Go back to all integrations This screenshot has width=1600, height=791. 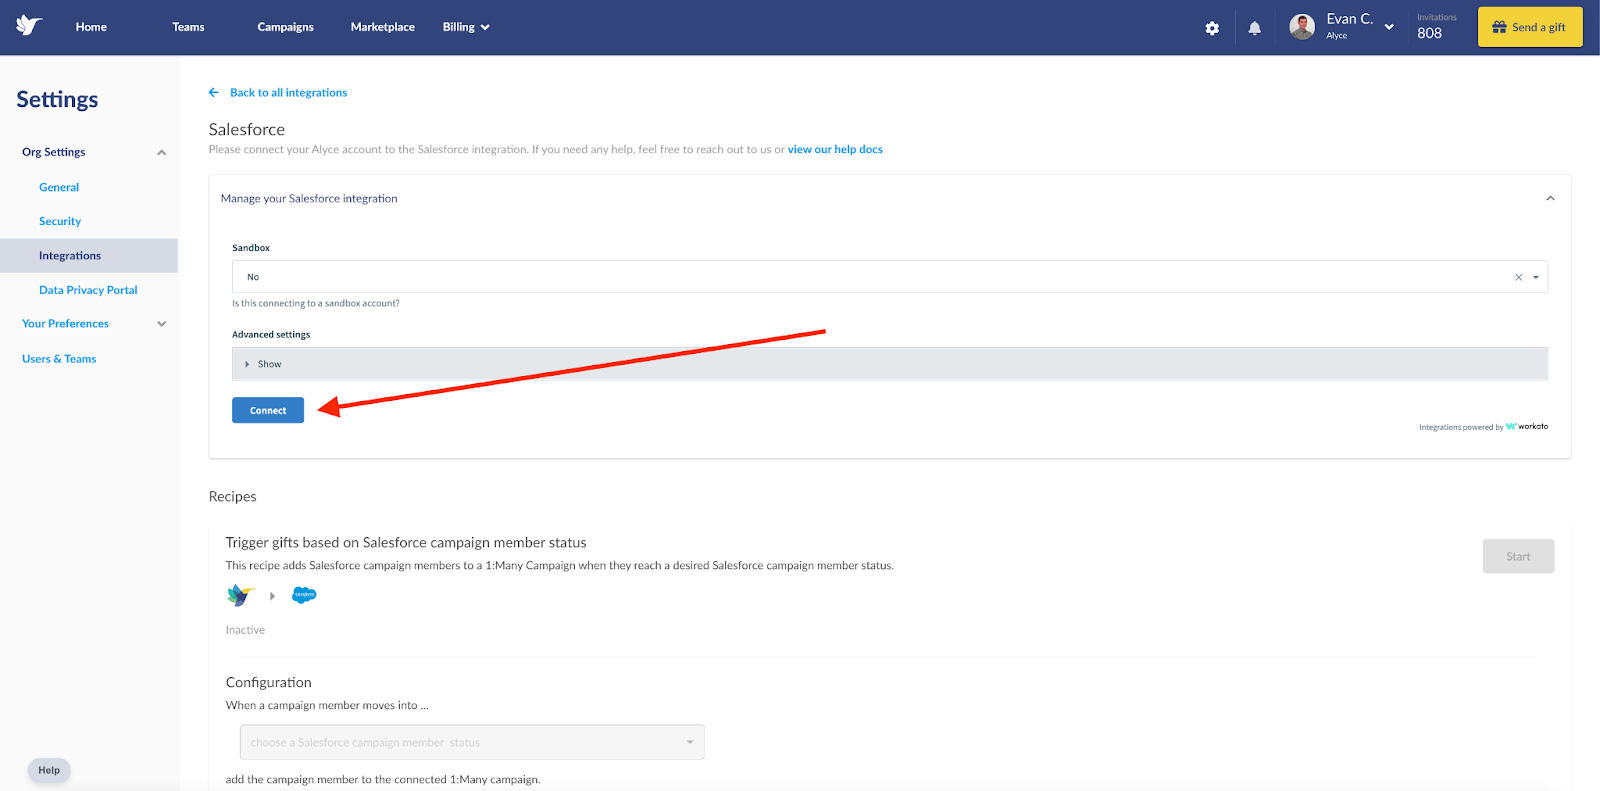pos(288,92)
